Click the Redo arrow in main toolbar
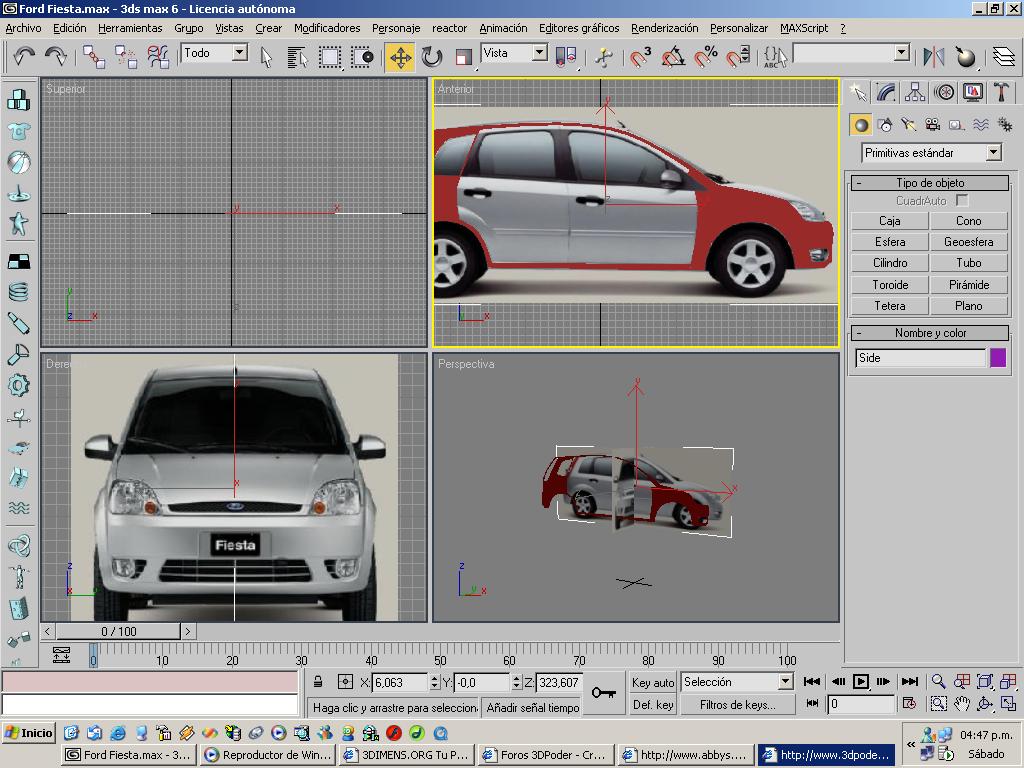 click(56, 57)
